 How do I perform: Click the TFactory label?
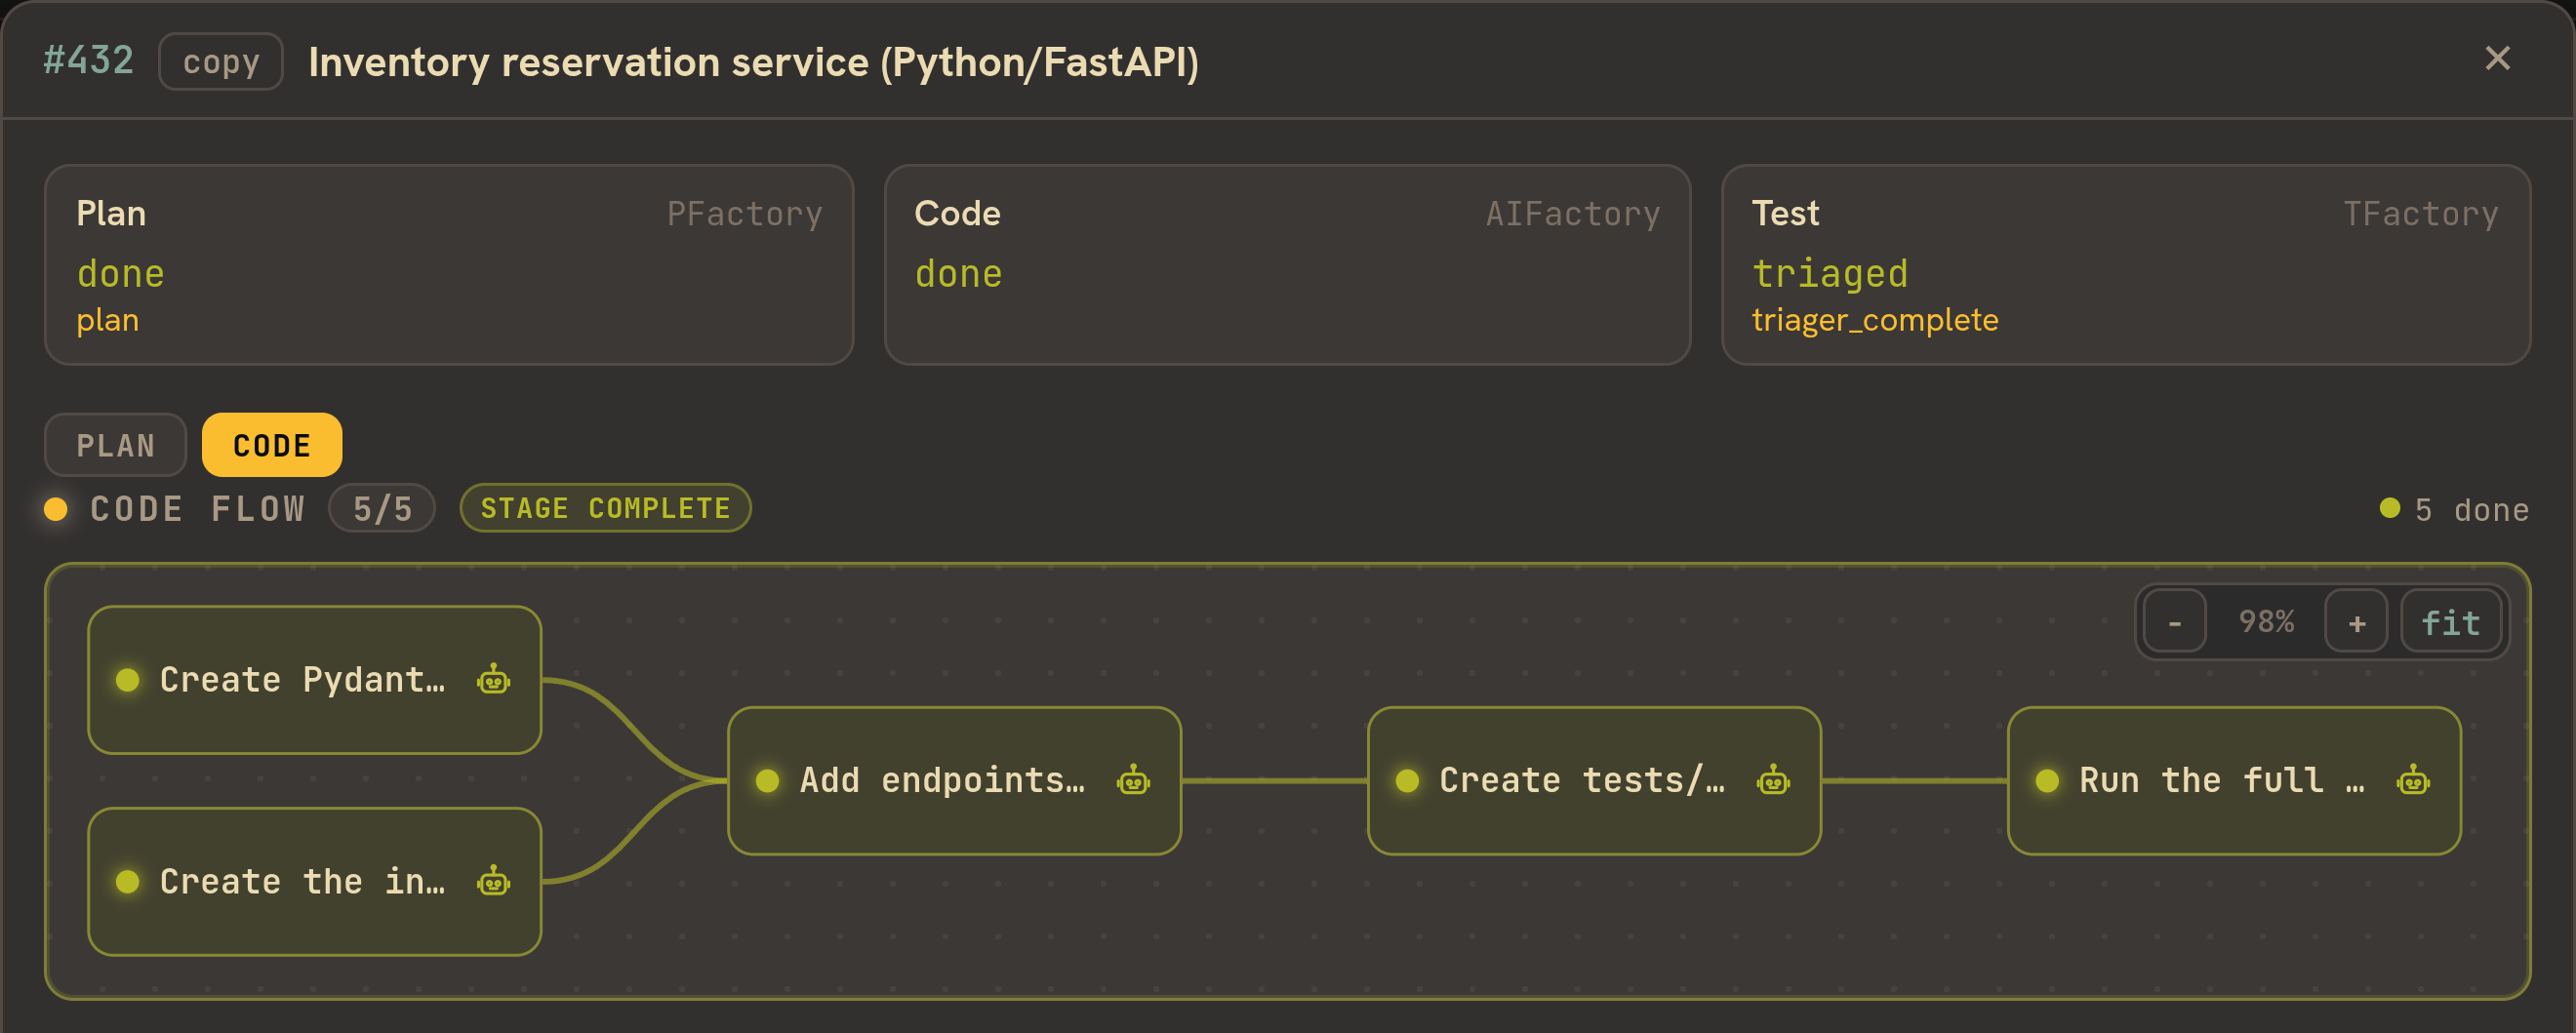[2420, 213]
